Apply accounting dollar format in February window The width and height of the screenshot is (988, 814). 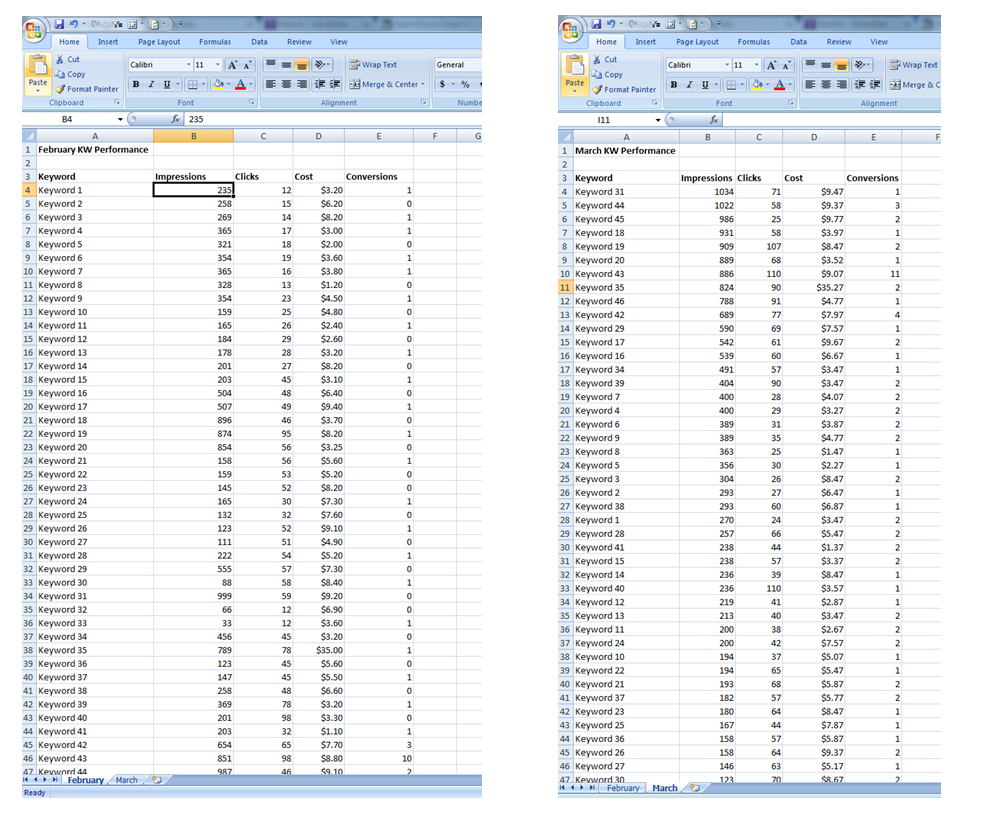point(442,84)
